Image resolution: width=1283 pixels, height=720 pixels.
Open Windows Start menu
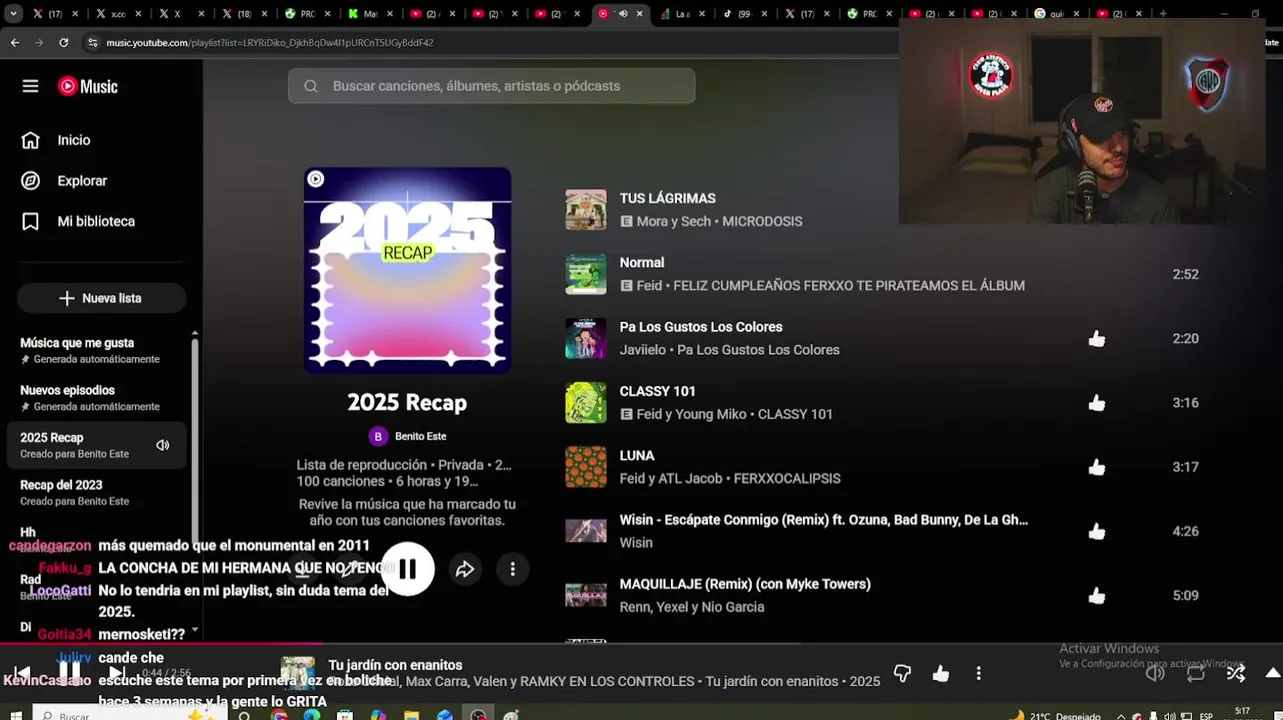(15, 715)
